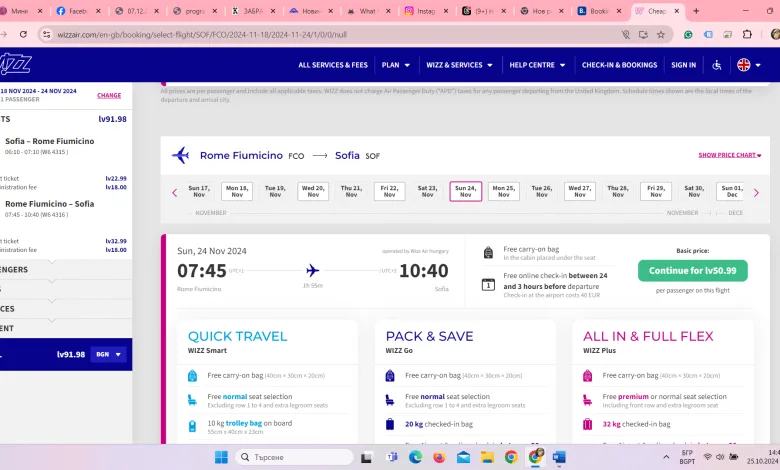Select Sun 24, Nov date
780x470 pixels.
coord(466,191)
